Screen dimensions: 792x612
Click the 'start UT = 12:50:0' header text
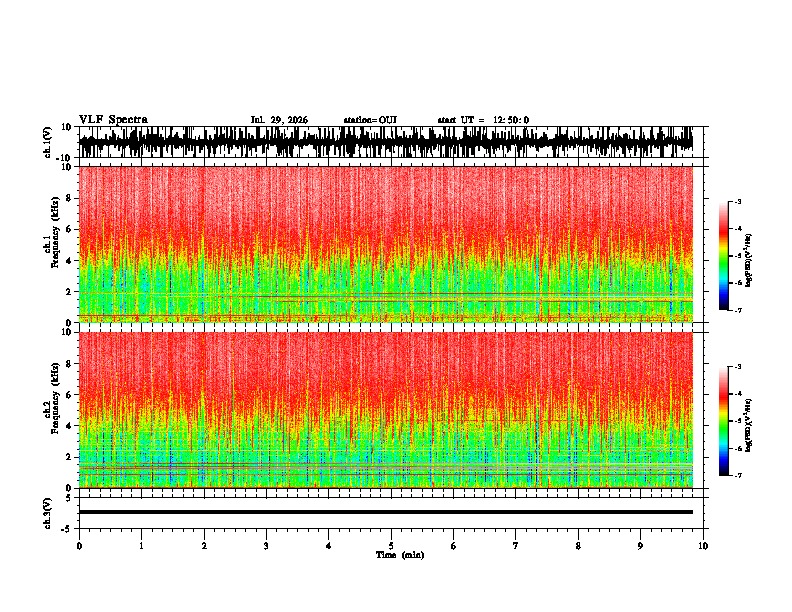483,120
